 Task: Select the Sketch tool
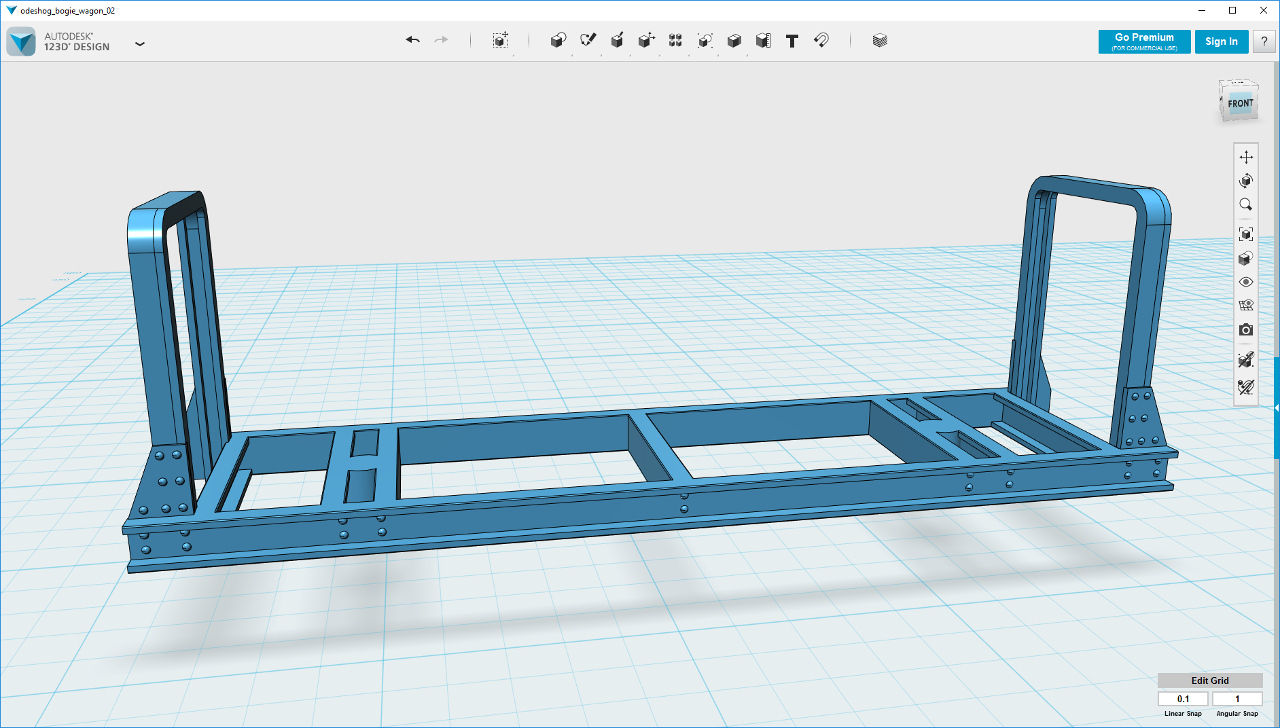point(588,40)
